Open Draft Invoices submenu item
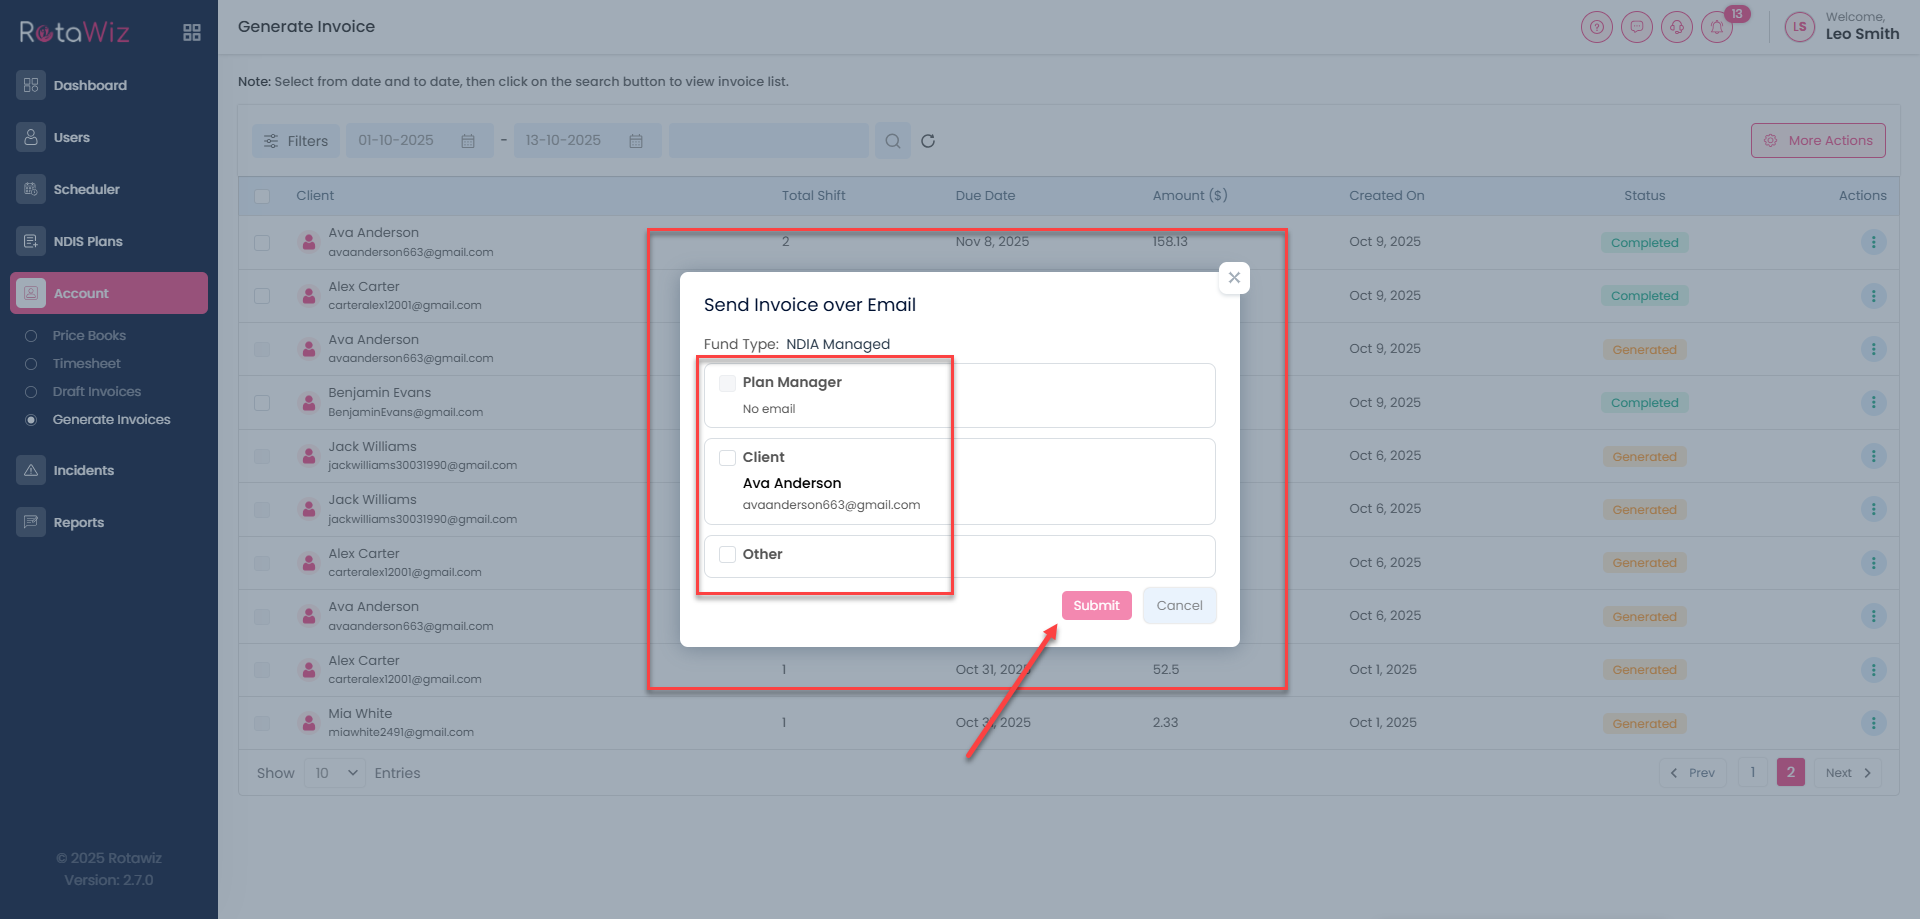Screen dimensions: 1920x919 [x=97, y=392]
